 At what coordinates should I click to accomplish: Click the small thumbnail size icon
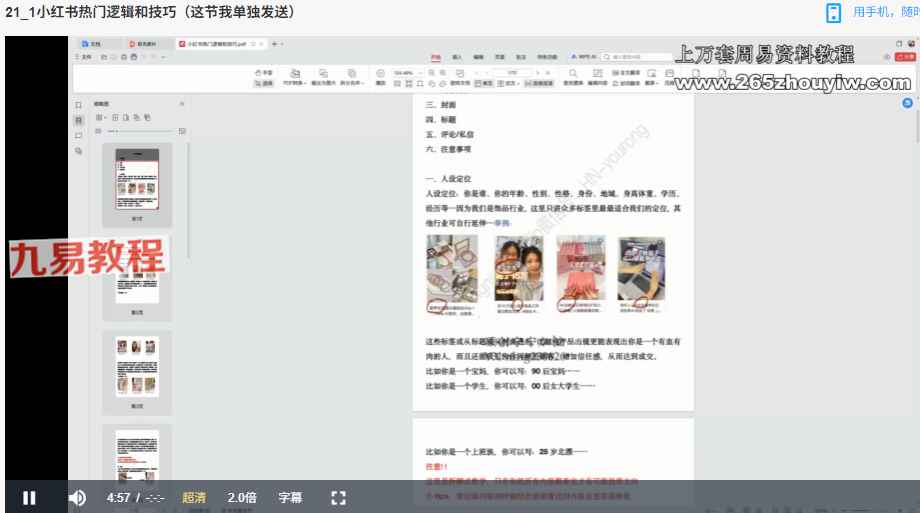98,131
